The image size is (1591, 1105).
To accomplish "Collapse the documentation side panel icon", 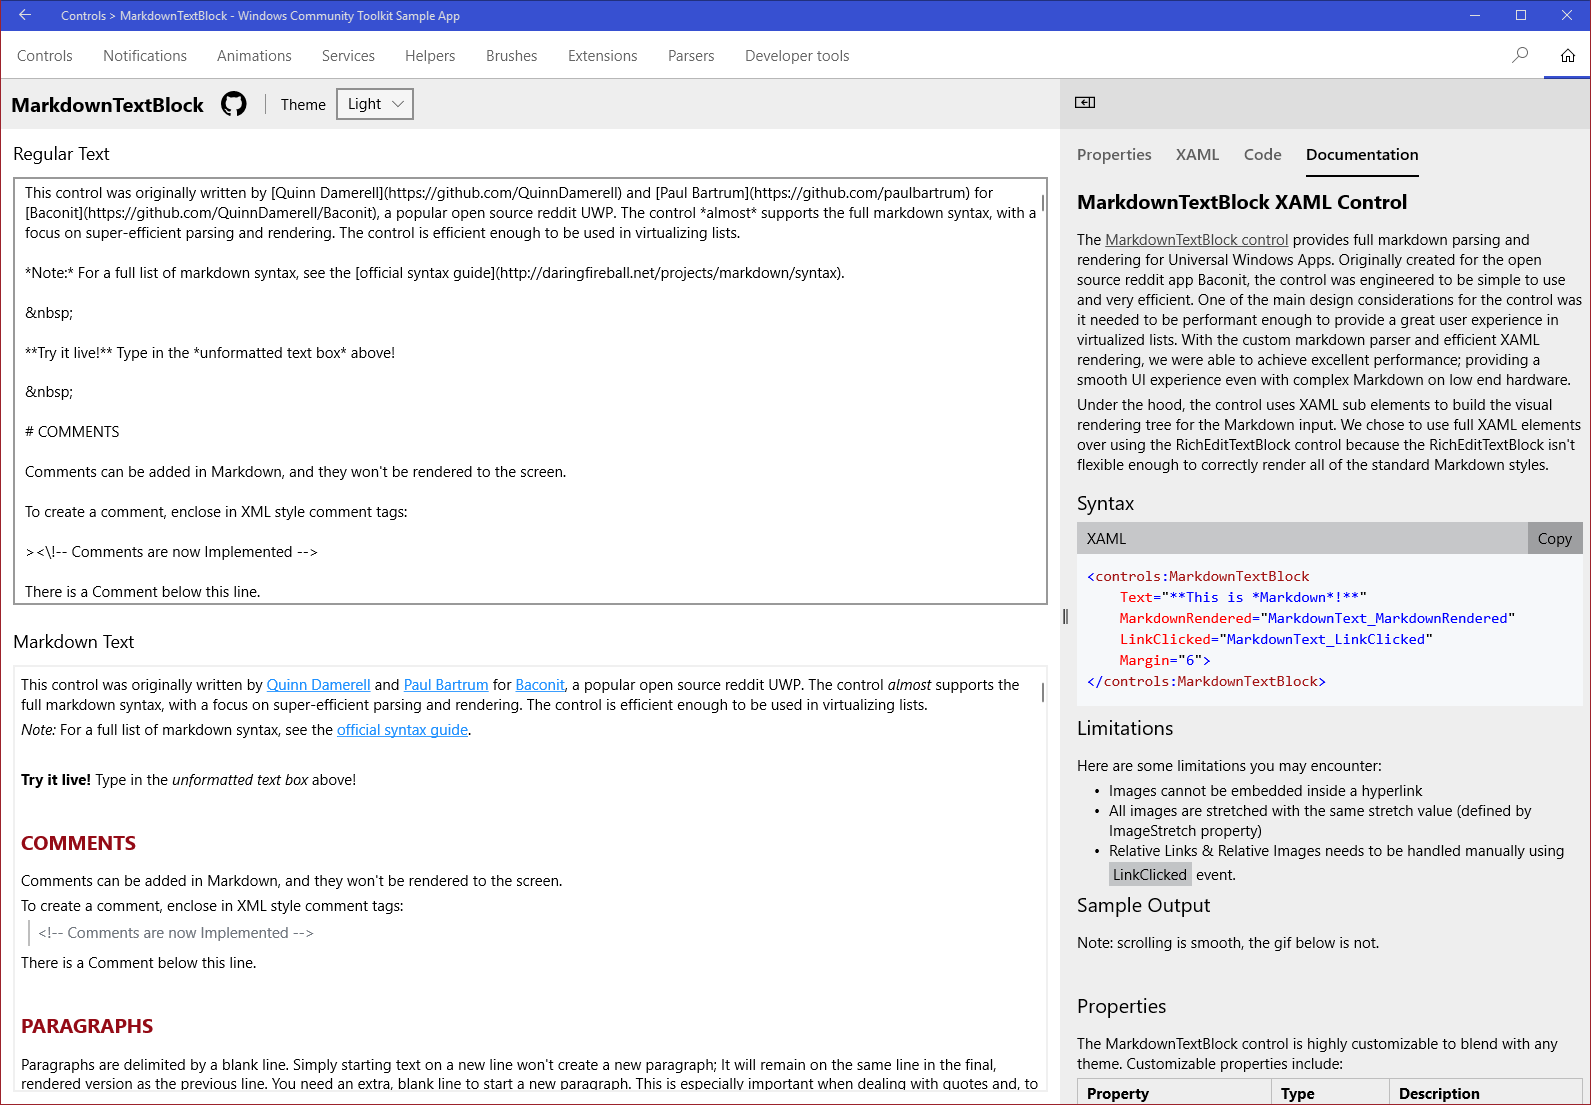I will [1085, 102].
